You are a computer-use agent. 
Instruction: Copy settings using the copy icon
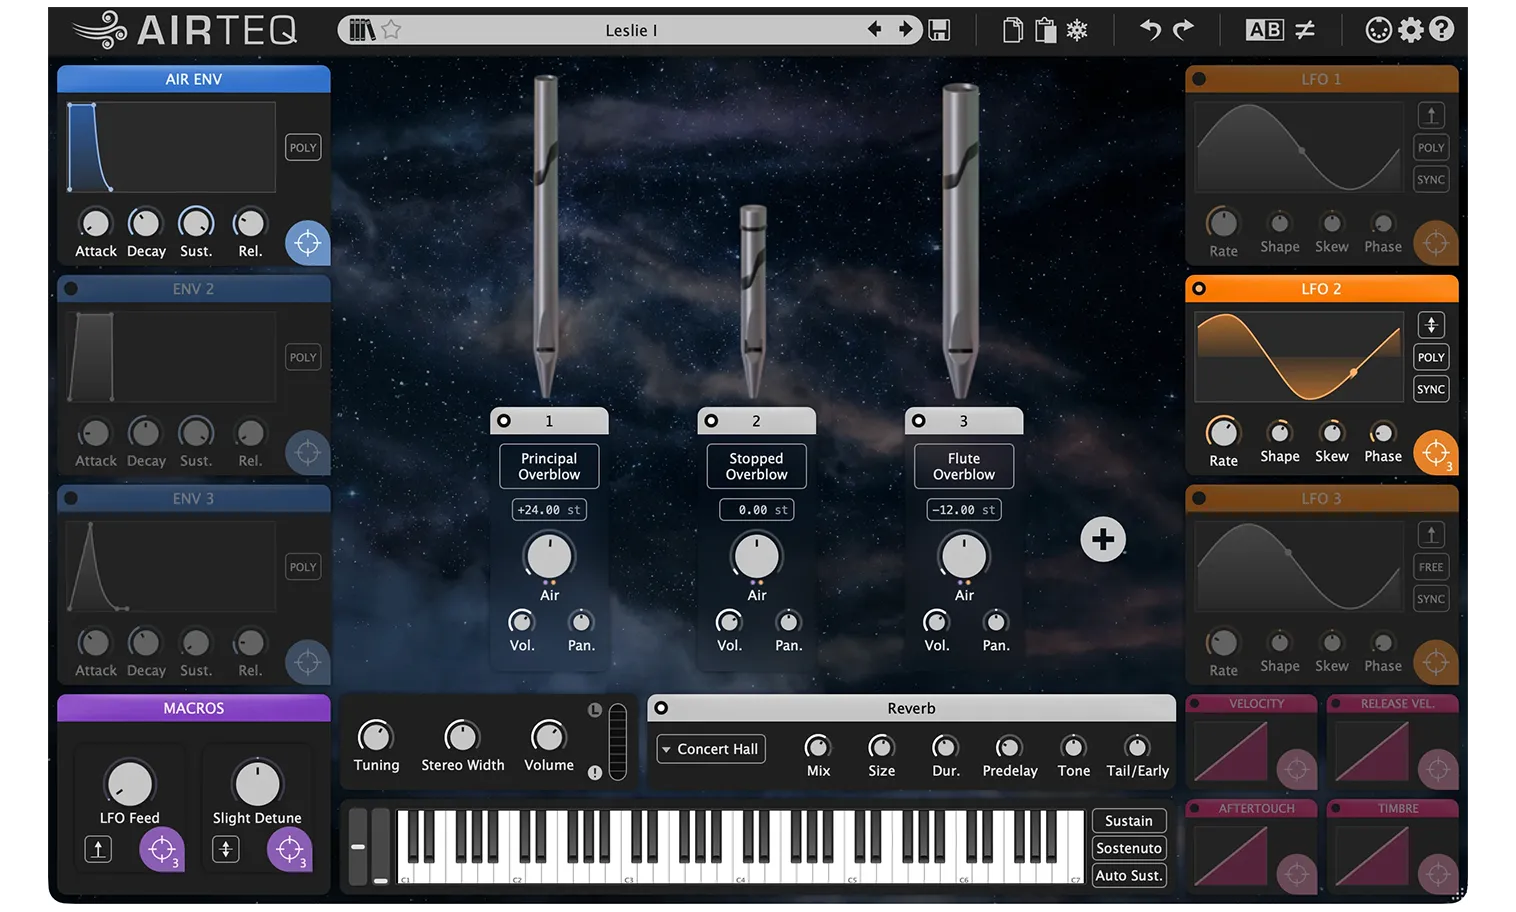point(1013,30)
